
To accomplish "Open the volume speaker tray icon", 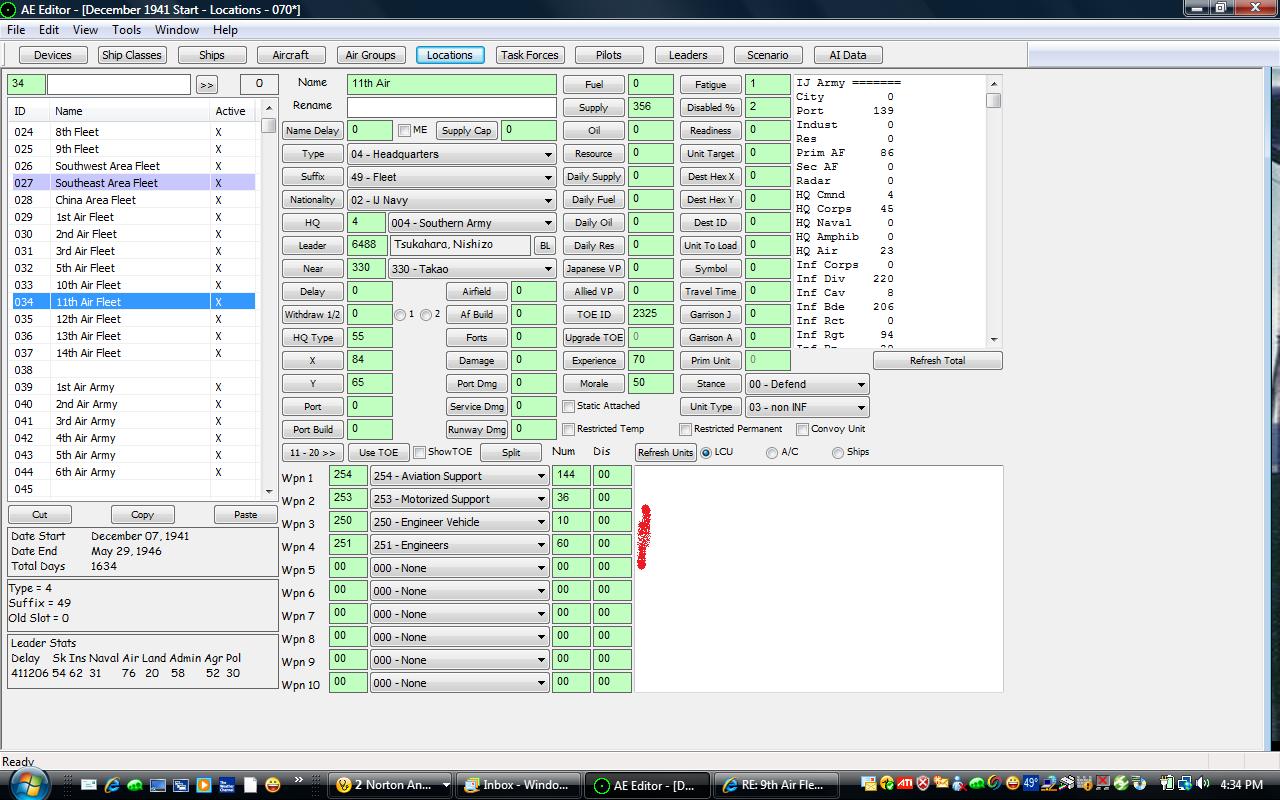I will point(1203,784).
